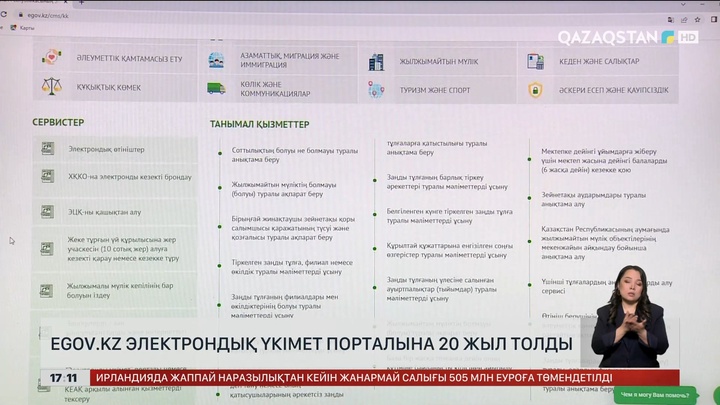The height and width of the screenshot is (405, 720).
Task: Click icon beside Жеке тұрғын үй құрылысына service
Action: [47, 248]
